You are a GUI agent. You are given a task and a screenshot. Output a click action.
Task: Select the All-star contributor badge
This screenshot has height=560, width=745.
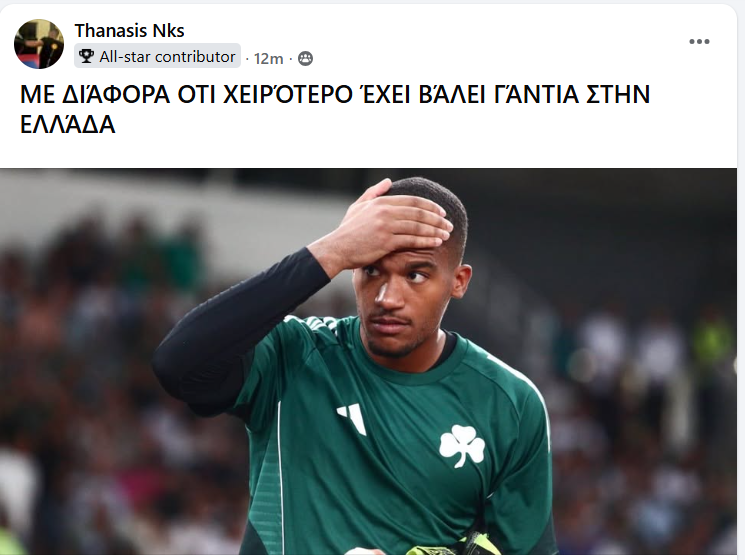coord(157,57)
